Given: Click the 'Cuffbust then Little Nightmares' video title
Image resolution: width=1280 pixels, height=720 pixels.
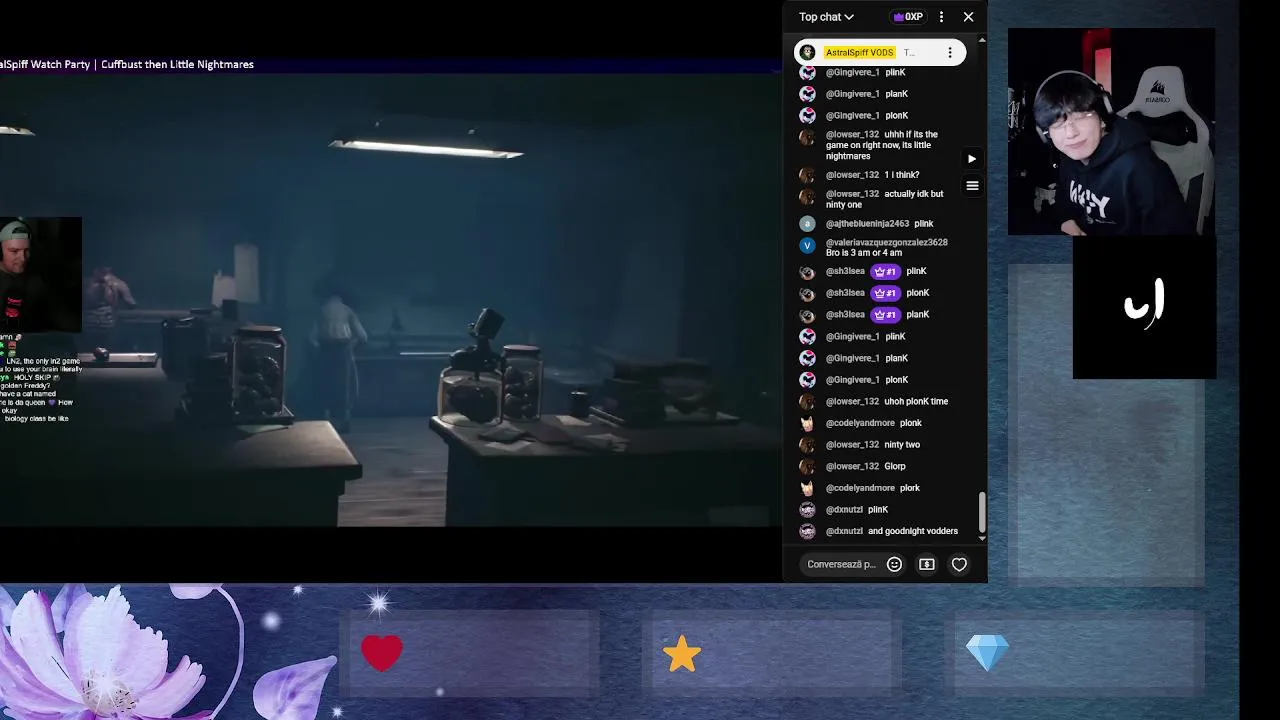Looking at the screenshot, I should click(x=177, y=64).
